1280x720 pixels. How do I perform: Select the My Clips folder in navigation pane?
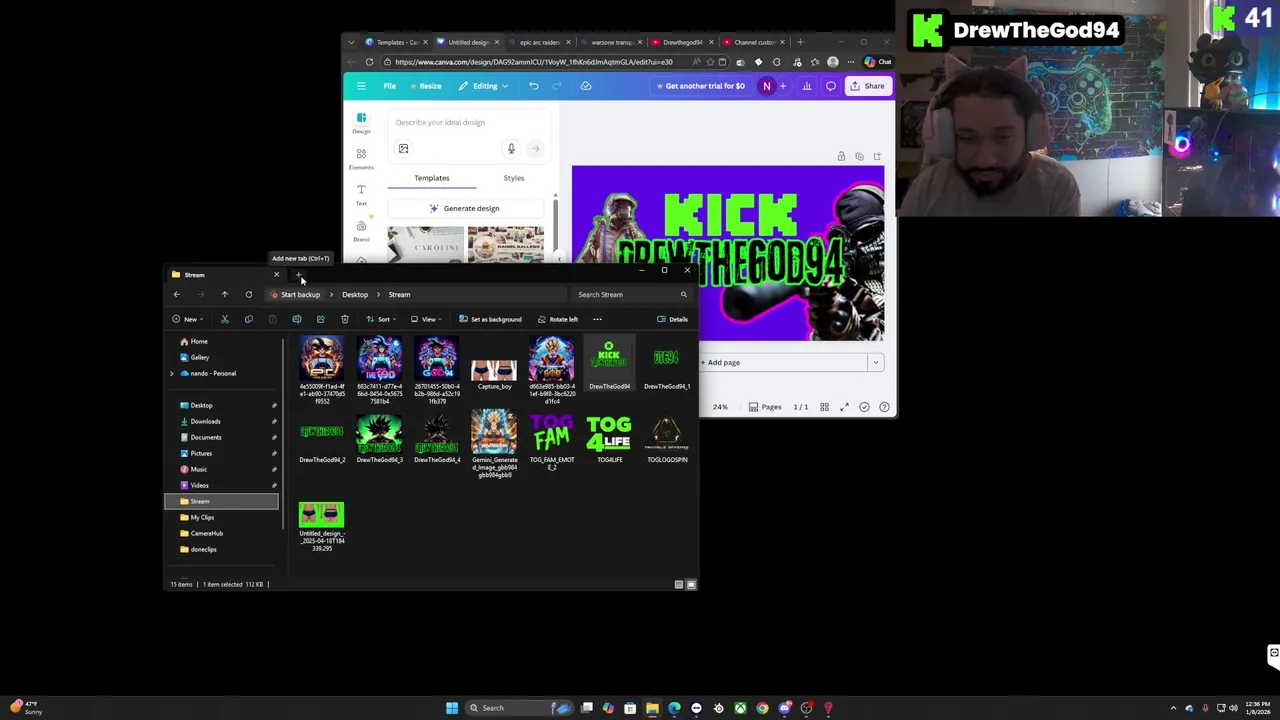pos(203,517)
